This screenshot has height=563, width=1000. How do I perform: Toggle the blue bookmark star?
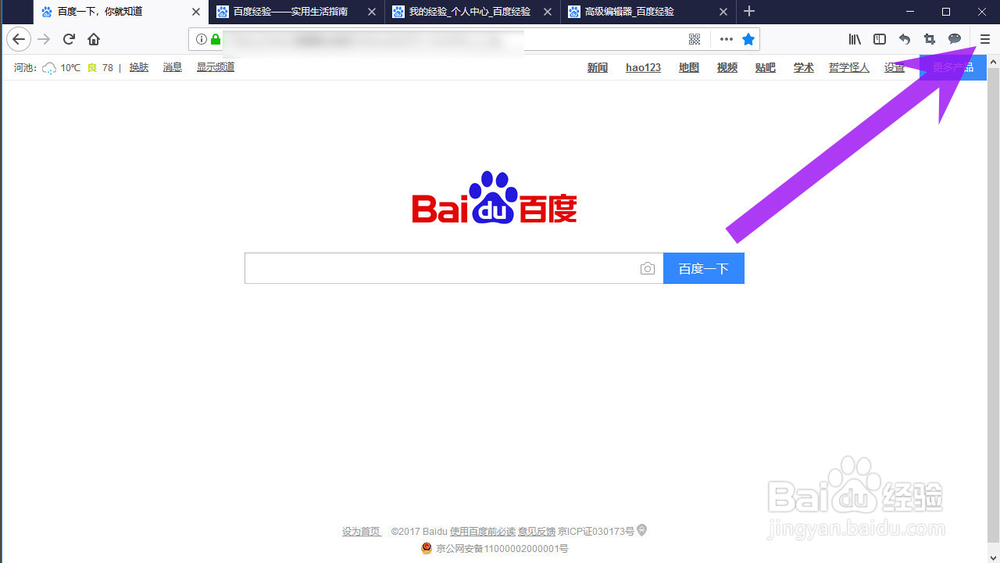(x=748, y=40)
